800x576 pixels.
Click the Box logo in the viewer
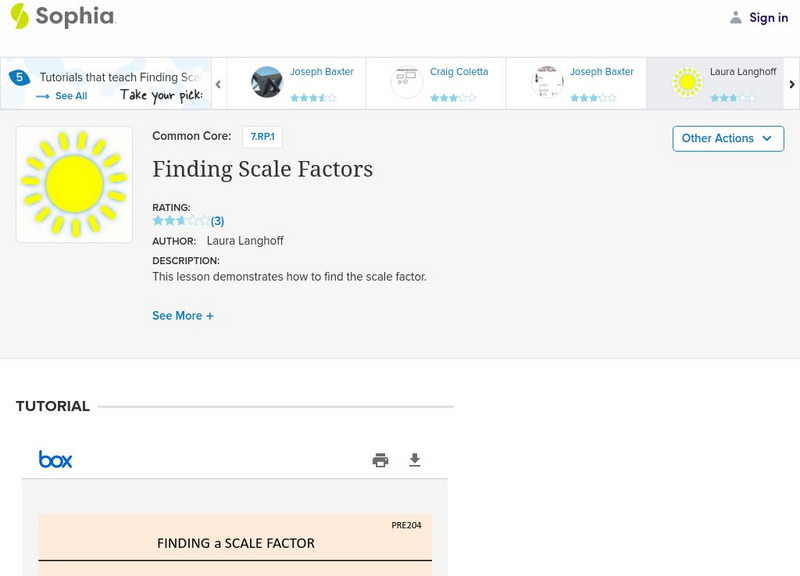(x=56, y=459)
